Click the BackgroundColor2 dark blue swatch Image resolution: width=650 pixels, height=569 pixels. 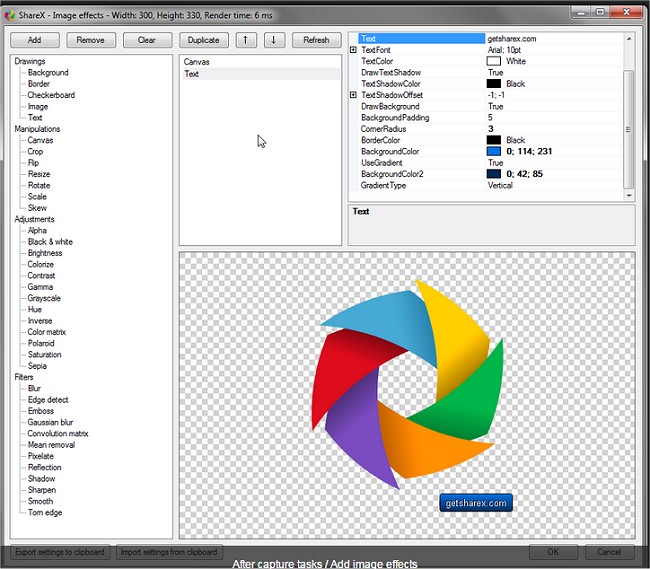[x=493, y=174]
